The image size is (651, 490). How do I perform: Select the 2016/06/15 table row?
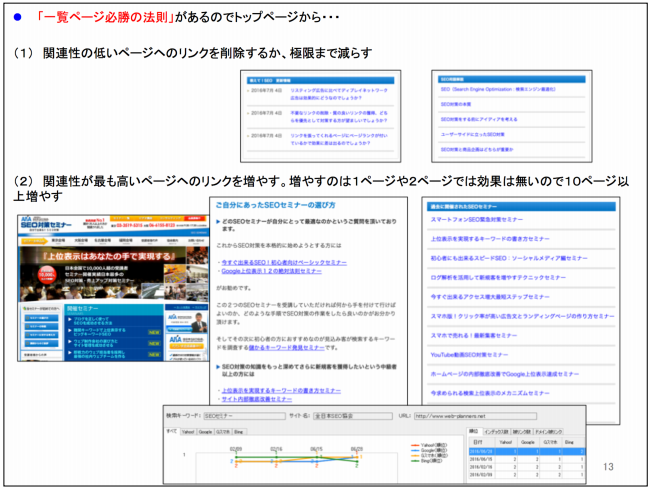tap(527, 459)
